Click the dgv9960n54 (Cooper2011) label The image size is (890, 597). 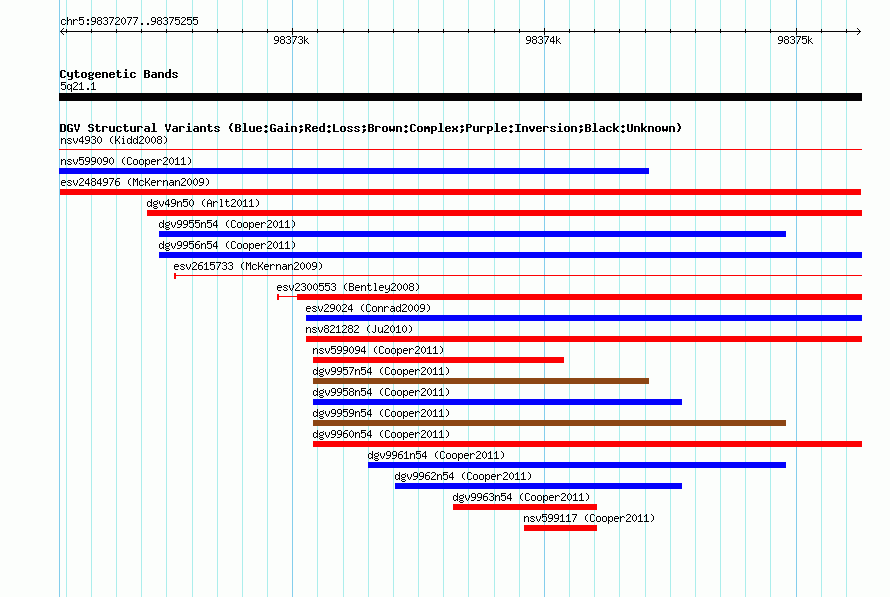click(x=381, y=434)
